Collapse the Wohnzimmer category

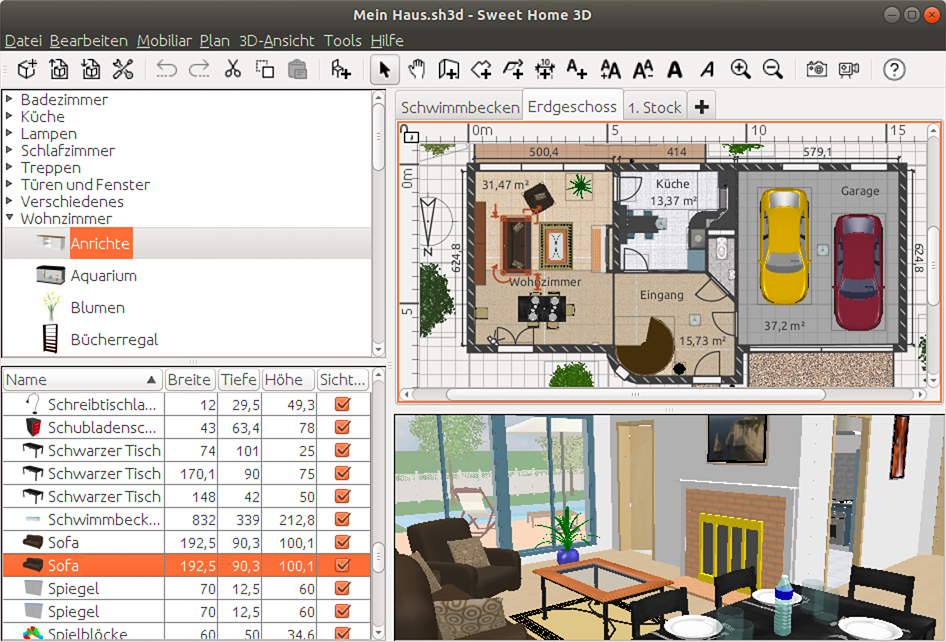pos(10,218)
